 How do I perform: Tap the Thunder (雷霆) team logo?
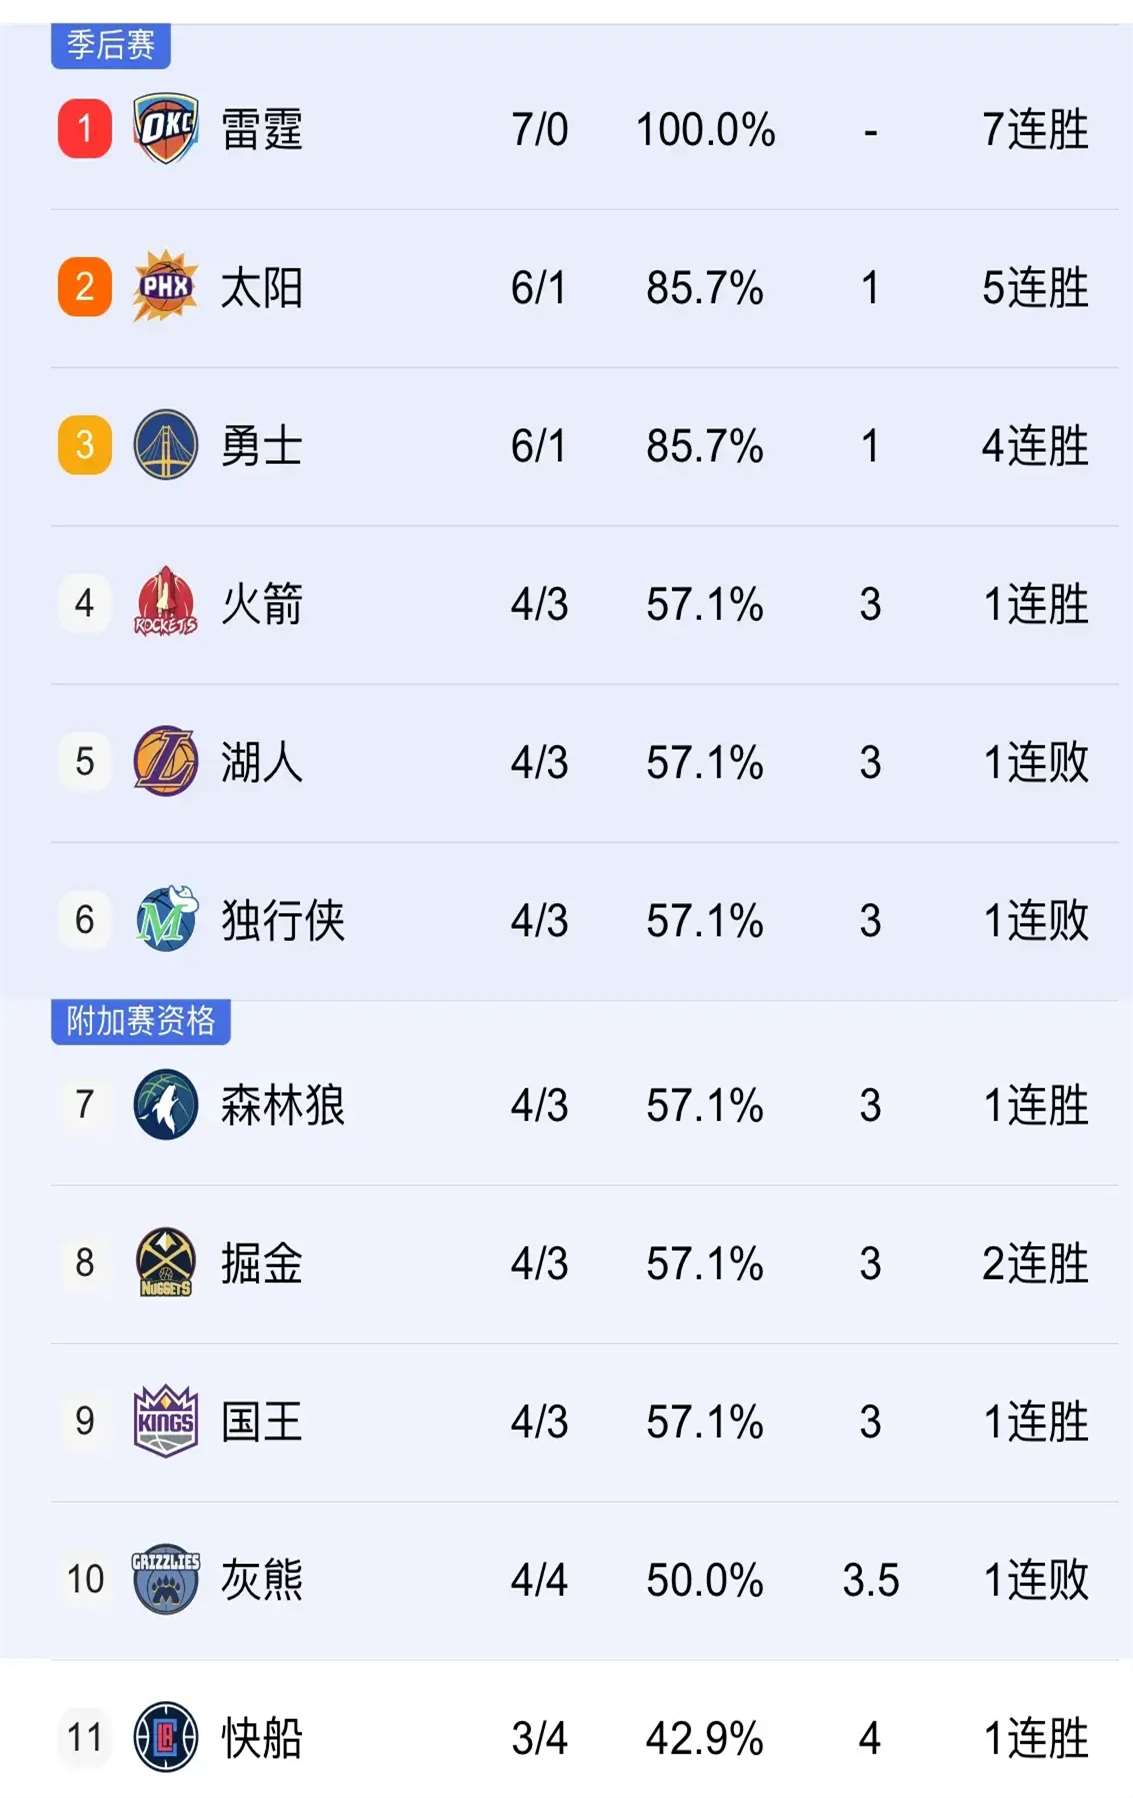166,129
